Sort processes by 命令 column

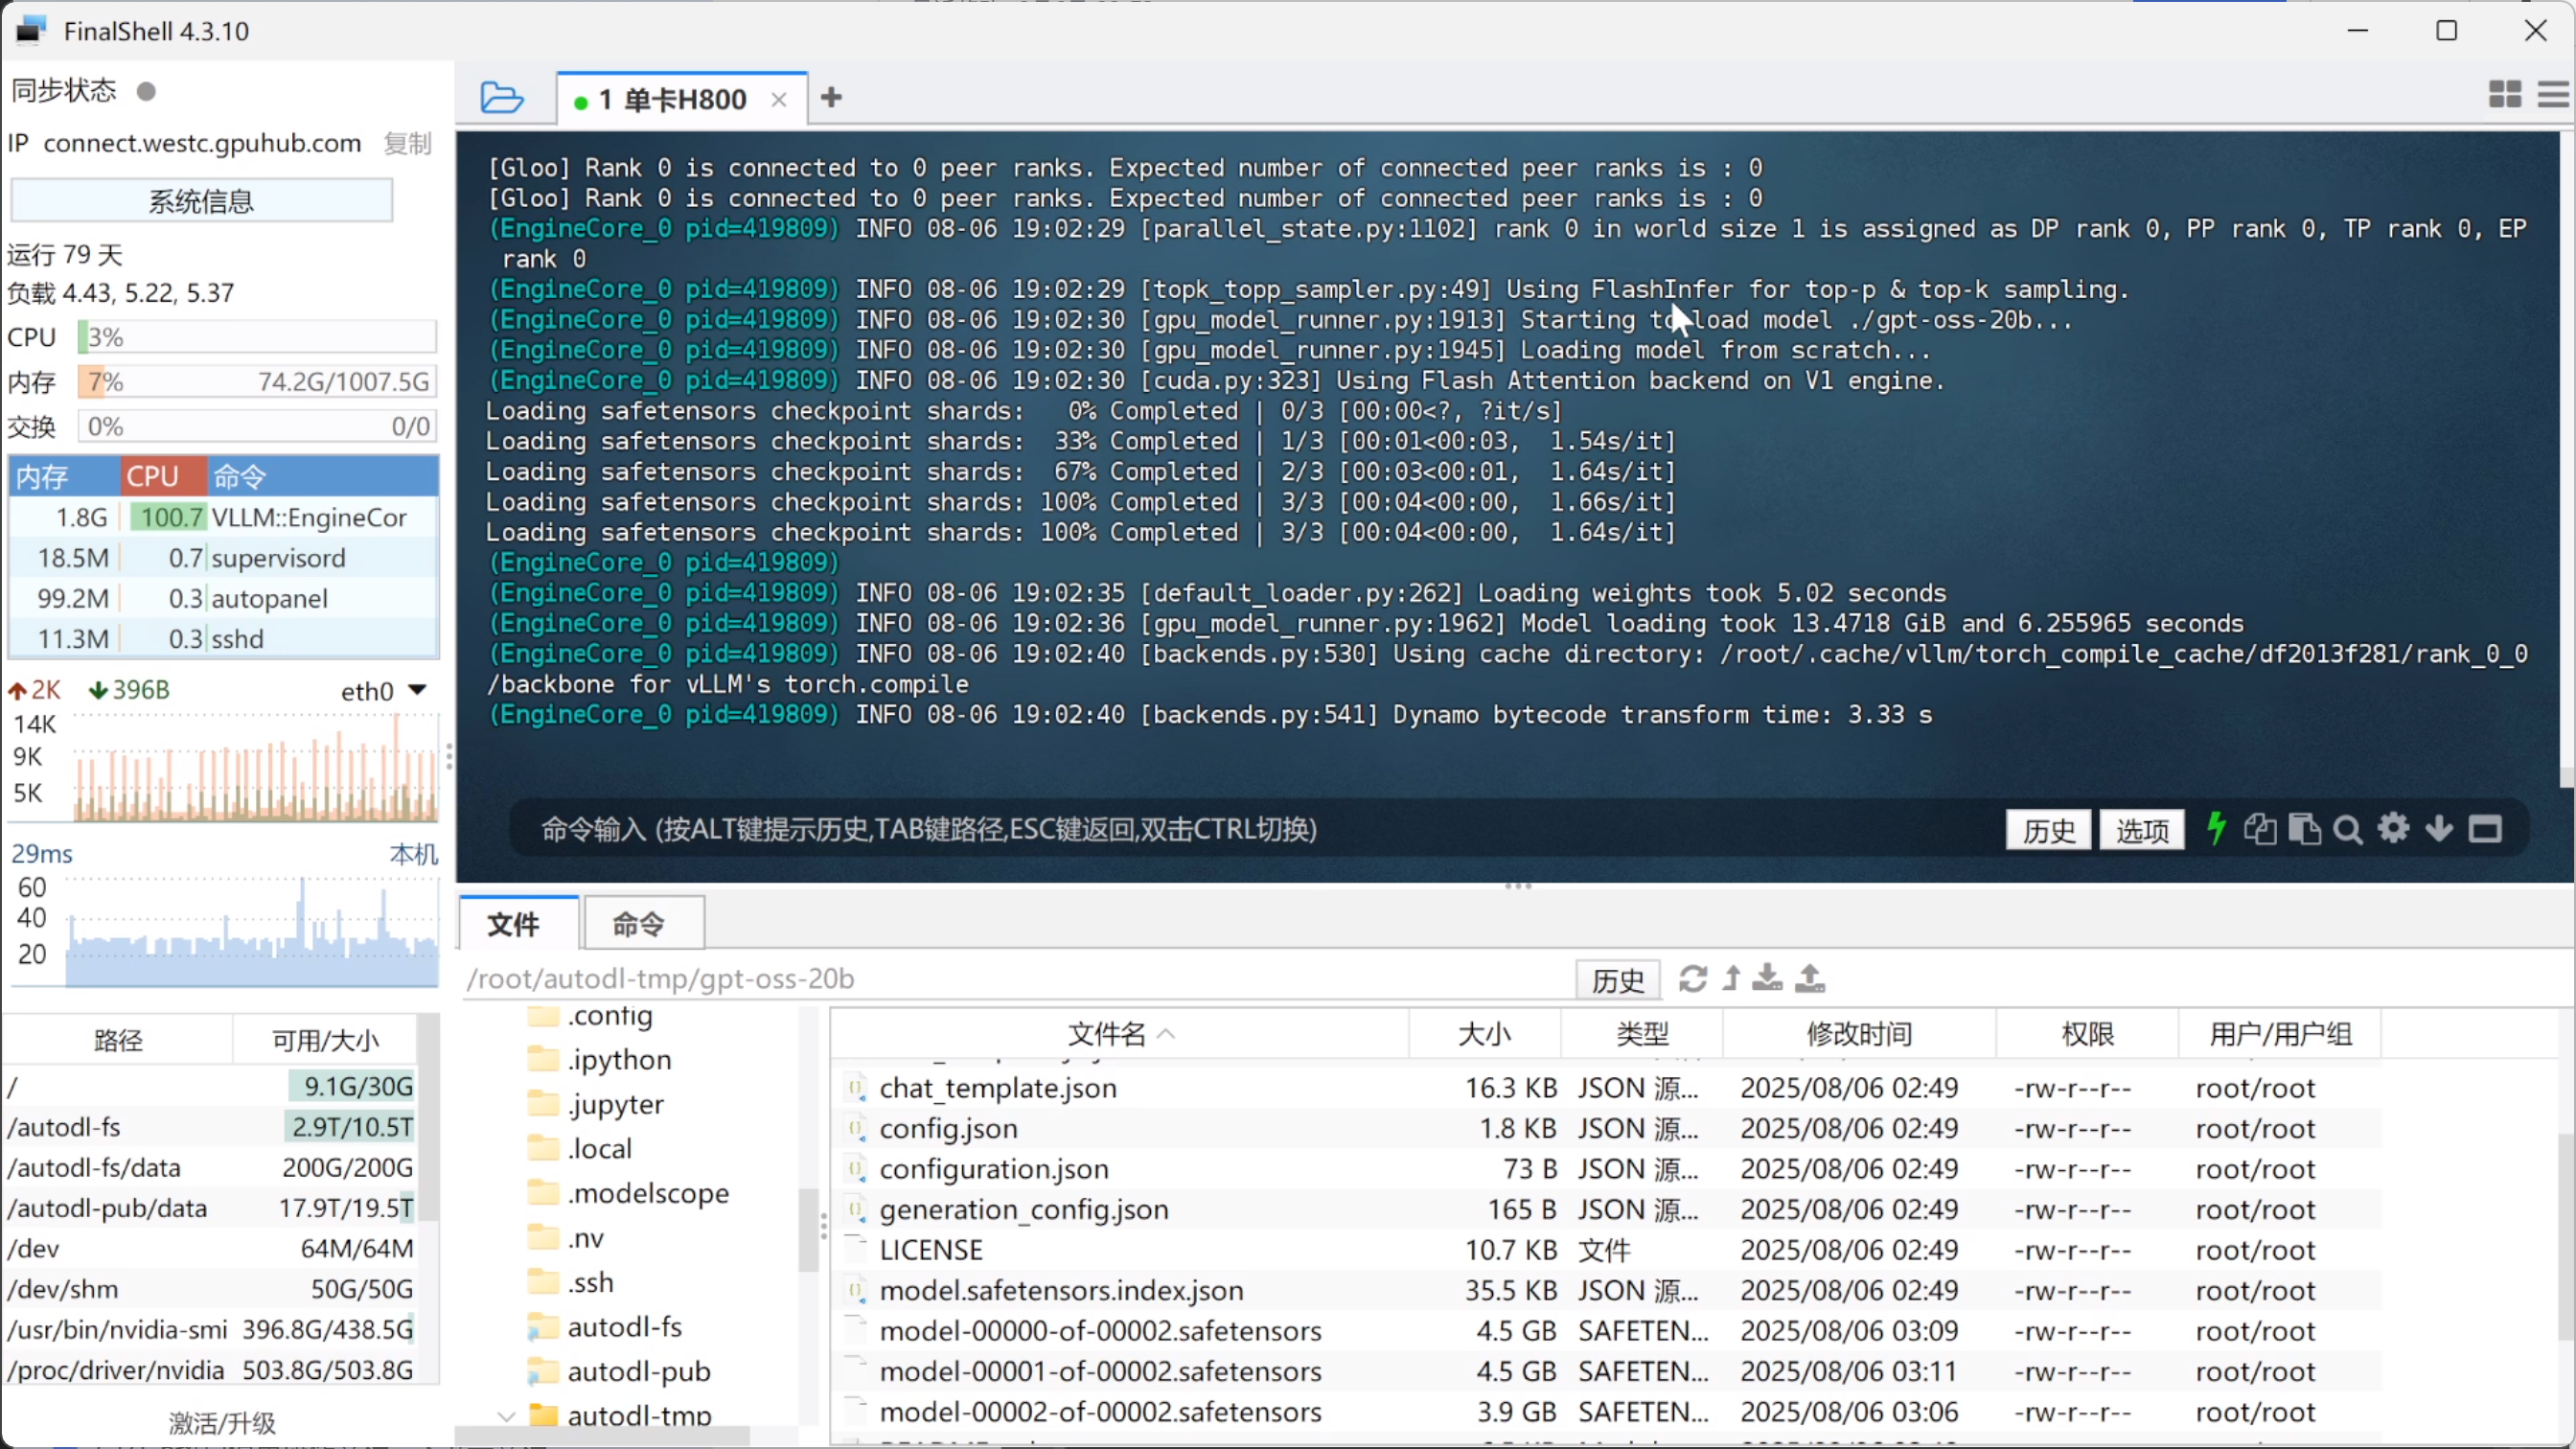(323, 476)
